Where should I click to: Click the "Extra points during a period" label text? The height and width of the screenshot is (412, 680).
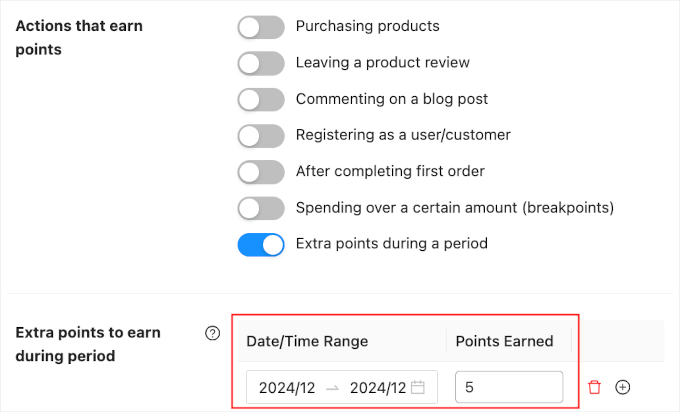[392, 244]
